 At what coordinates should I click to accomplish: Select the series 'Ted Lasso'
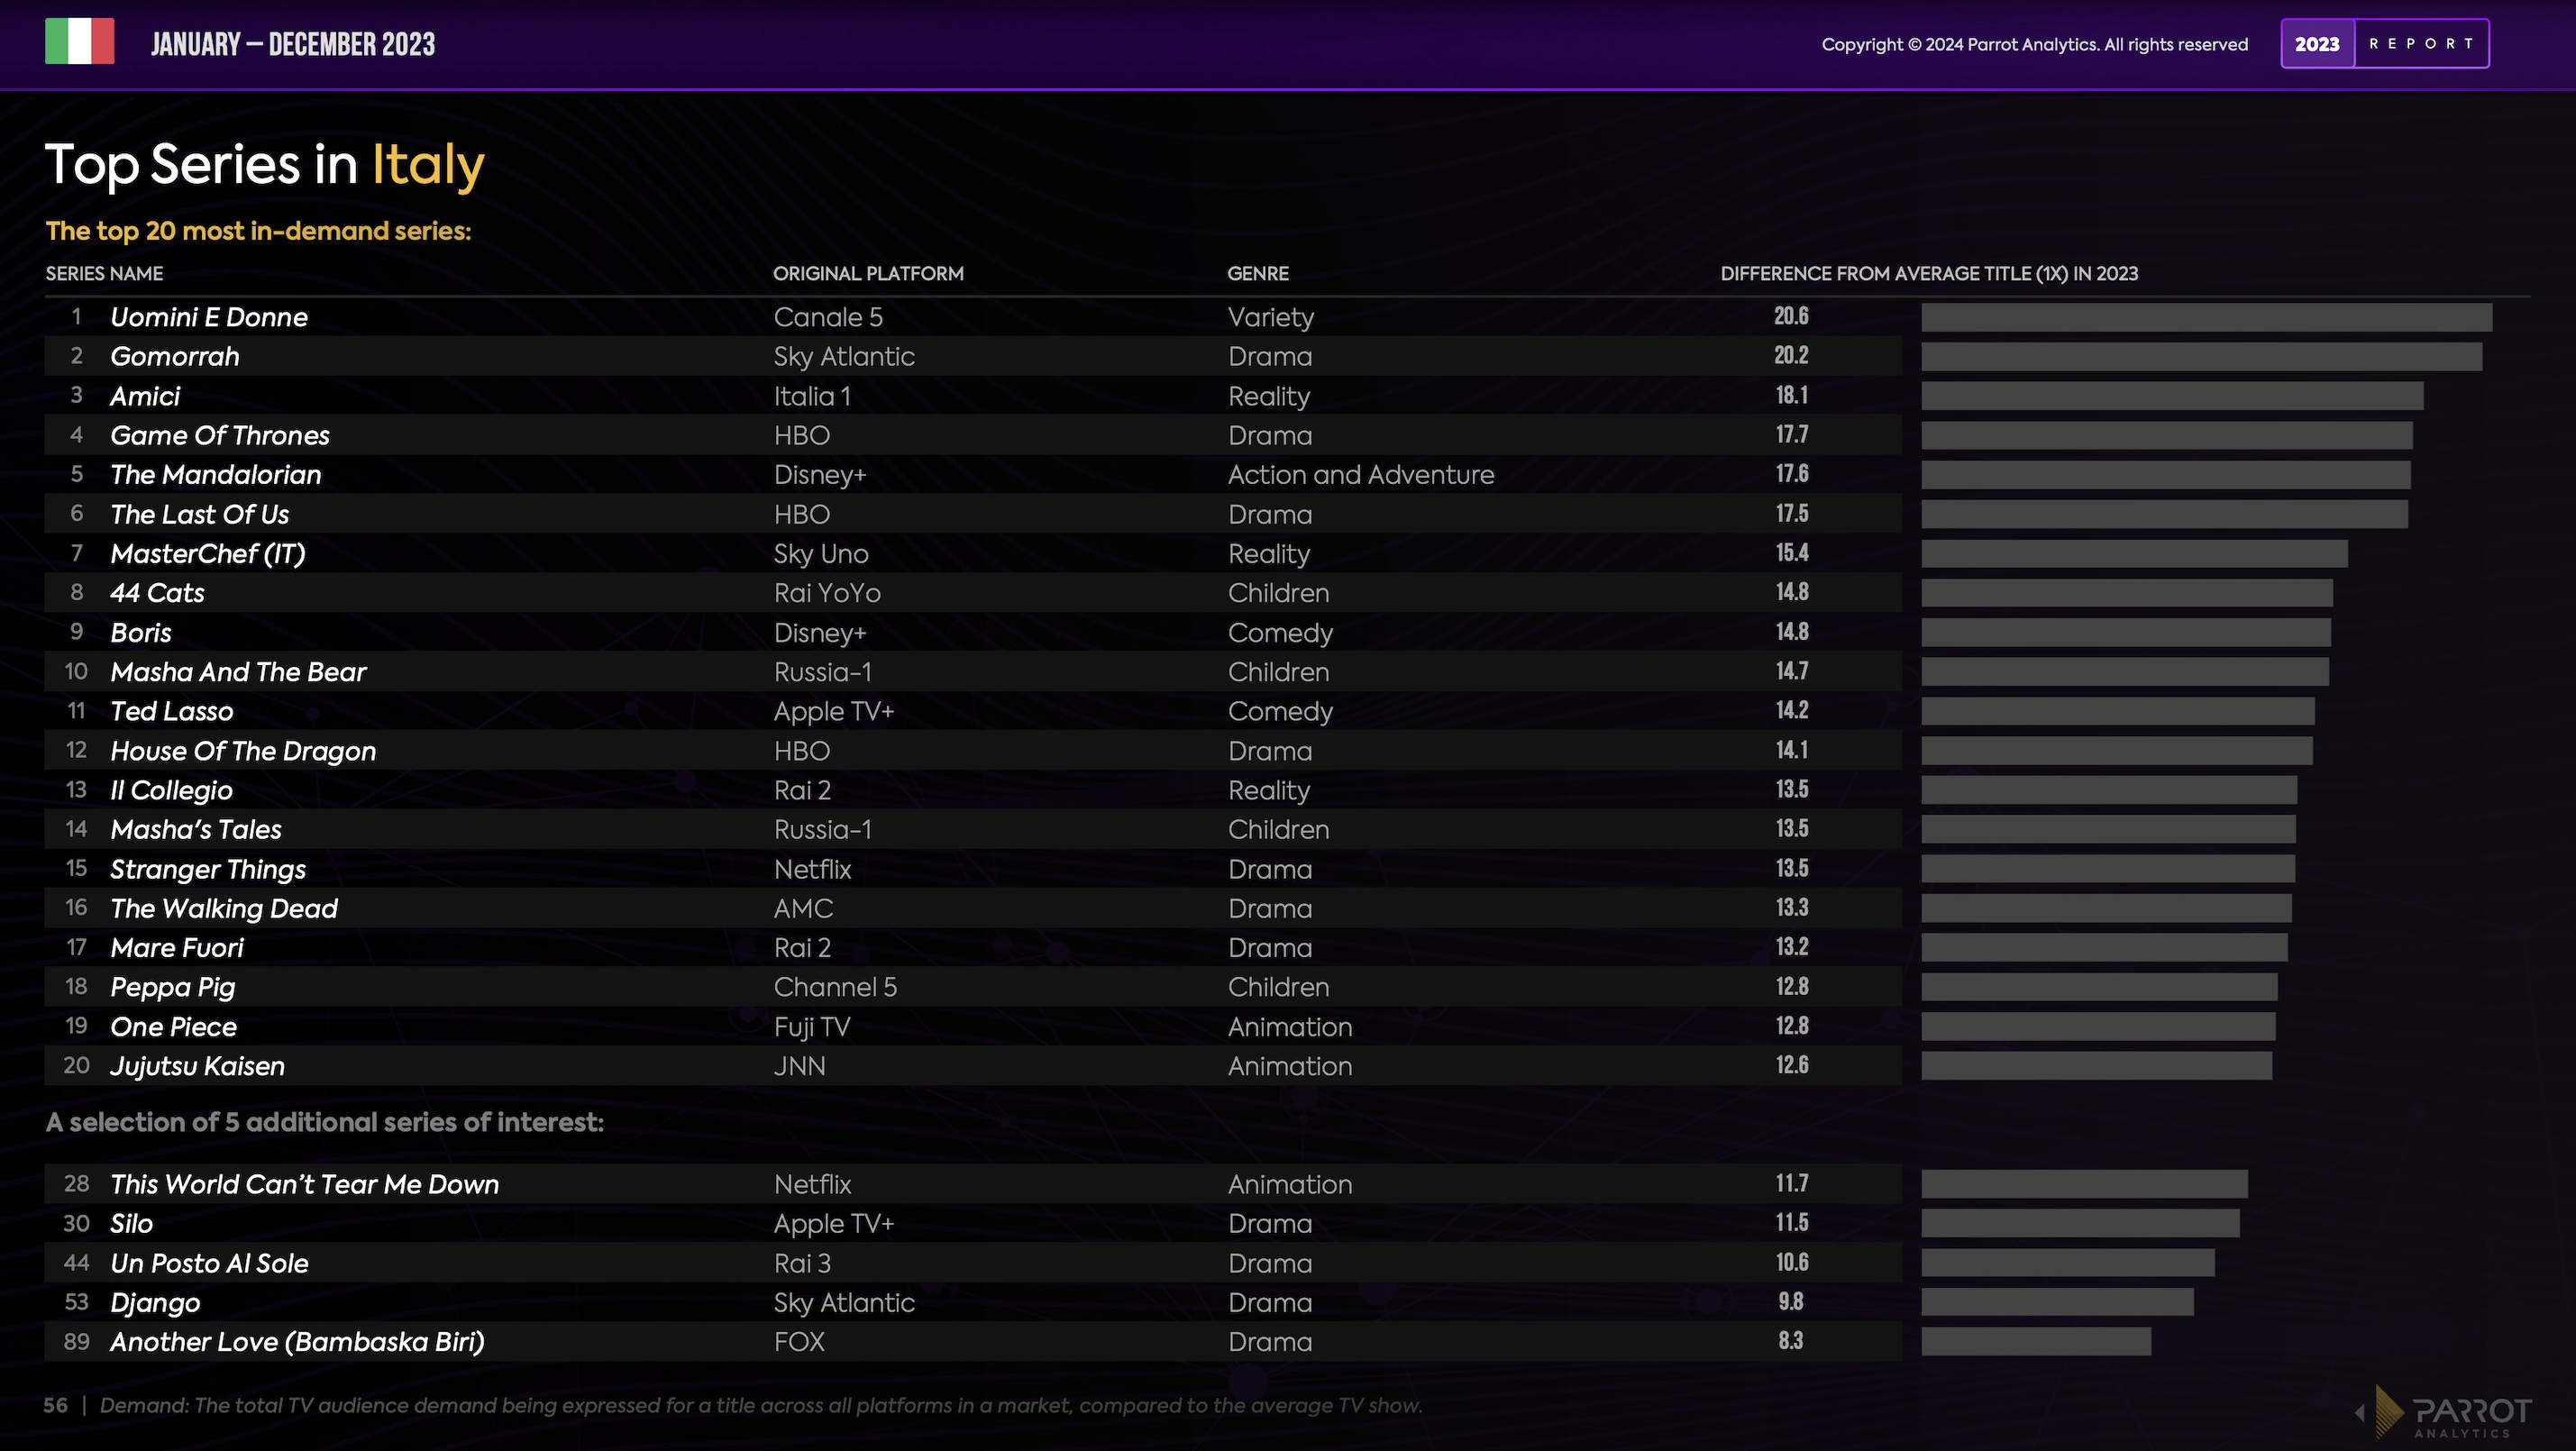(172, 711)
